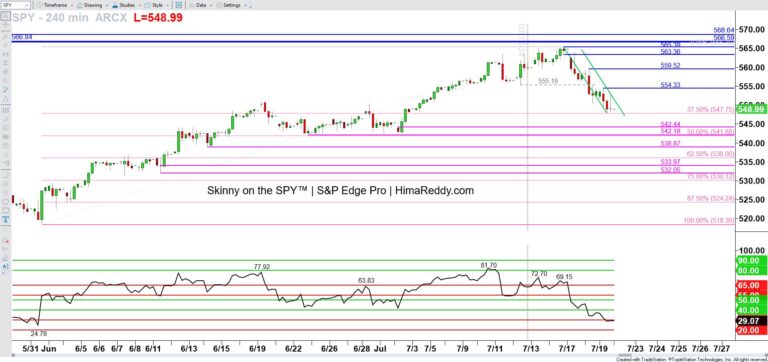Open the Settings dropdown menu

[x=231, y=5]
